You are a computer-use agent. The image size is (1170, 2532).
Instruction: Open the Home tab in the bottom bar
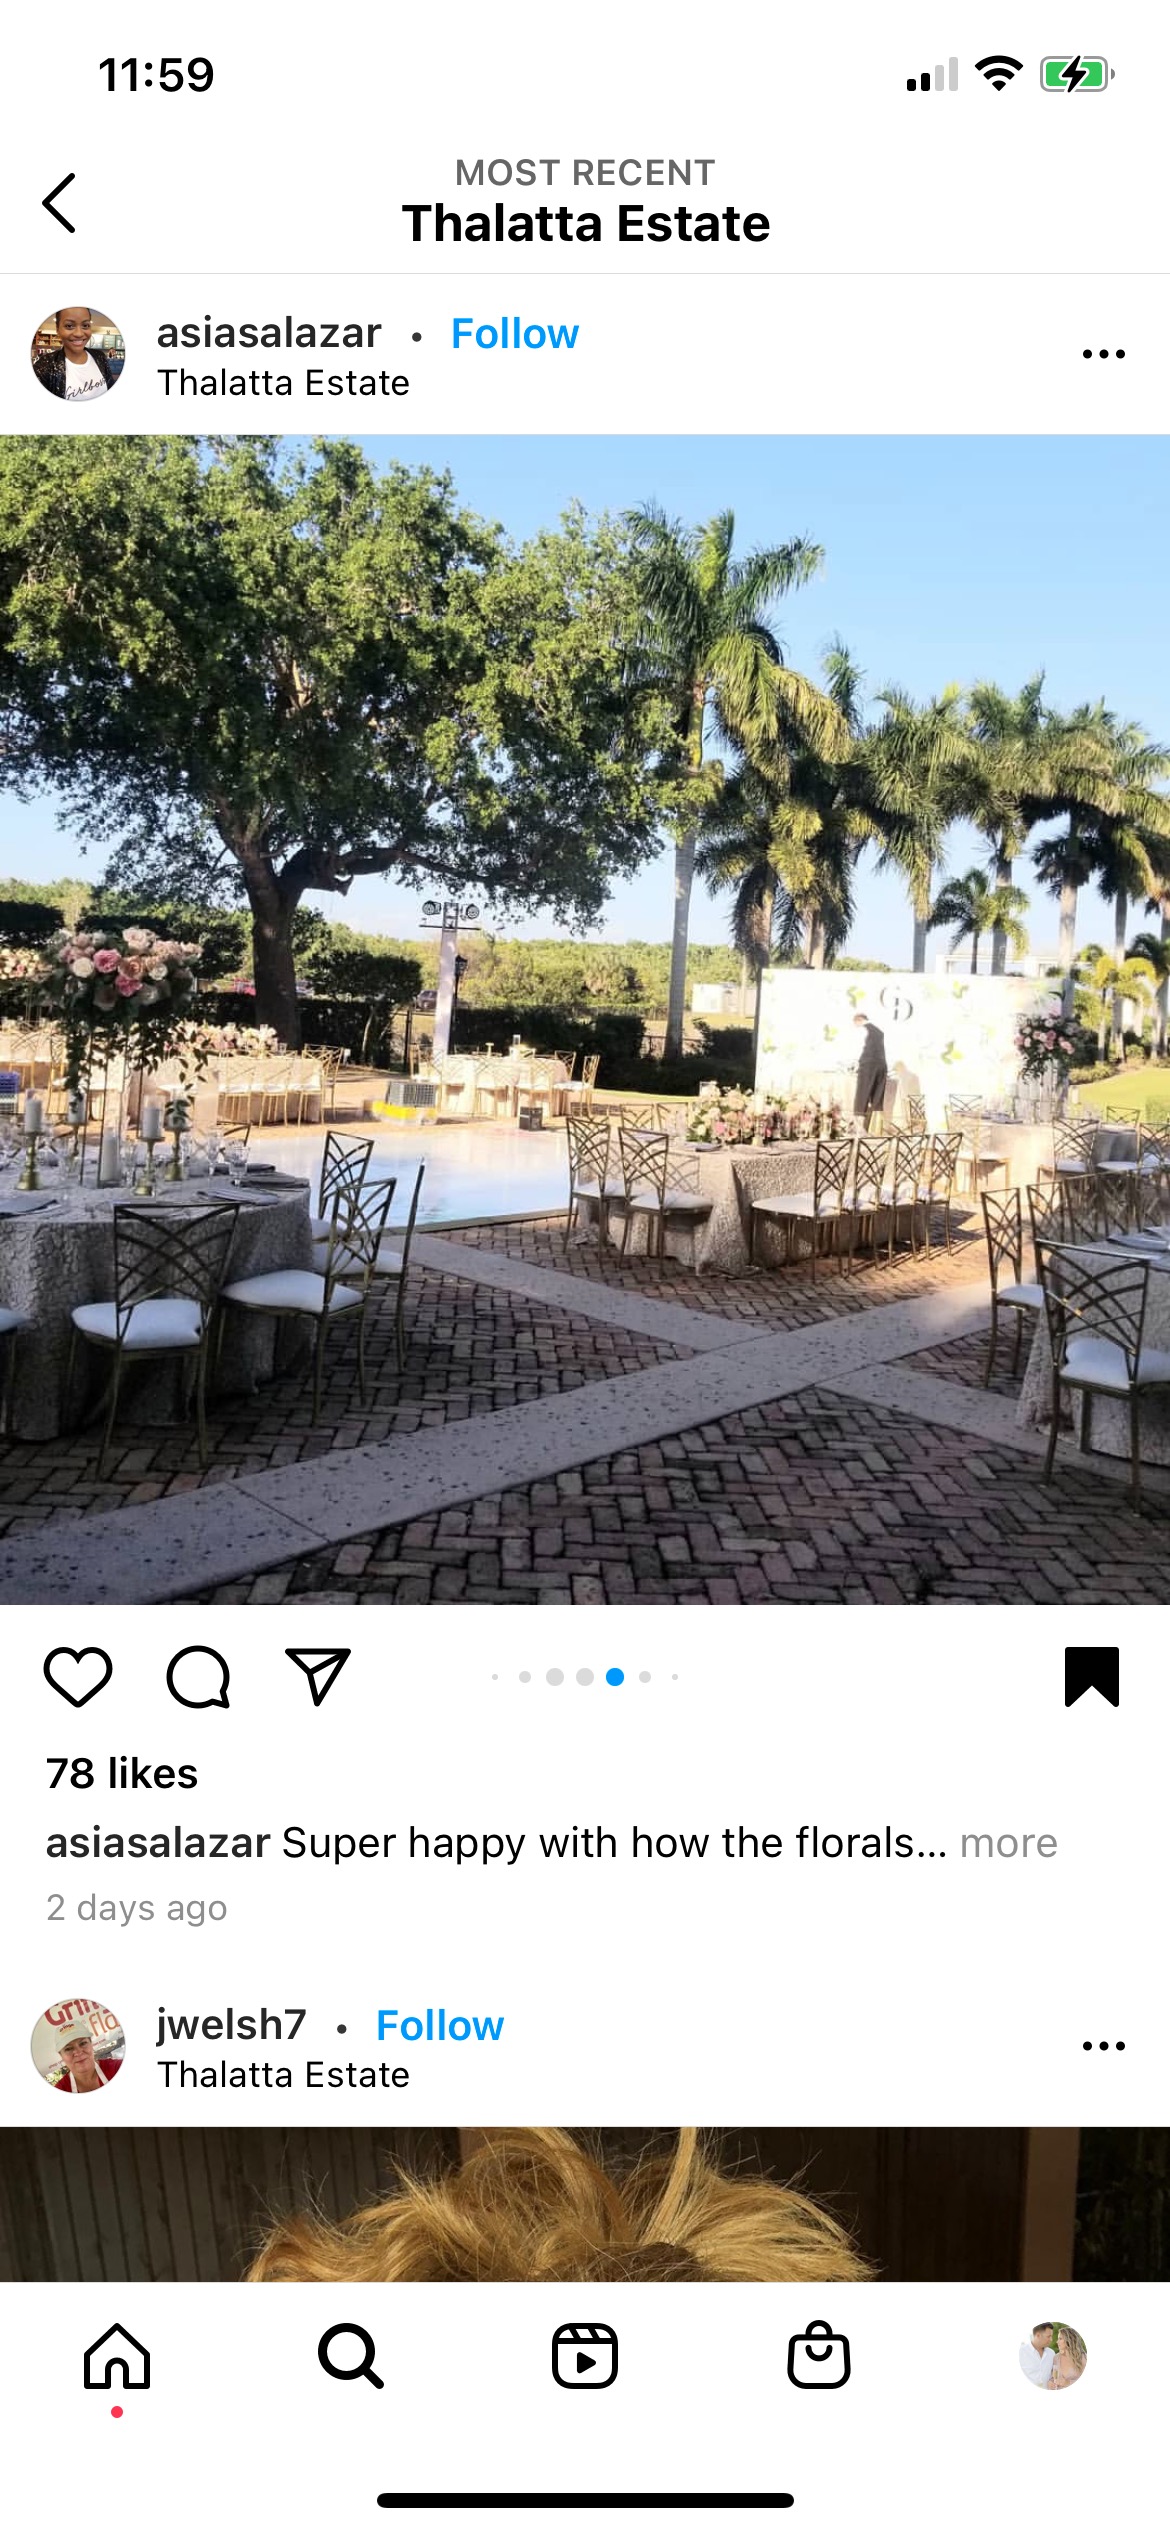pyautogui.click(x=117, y=2356)
